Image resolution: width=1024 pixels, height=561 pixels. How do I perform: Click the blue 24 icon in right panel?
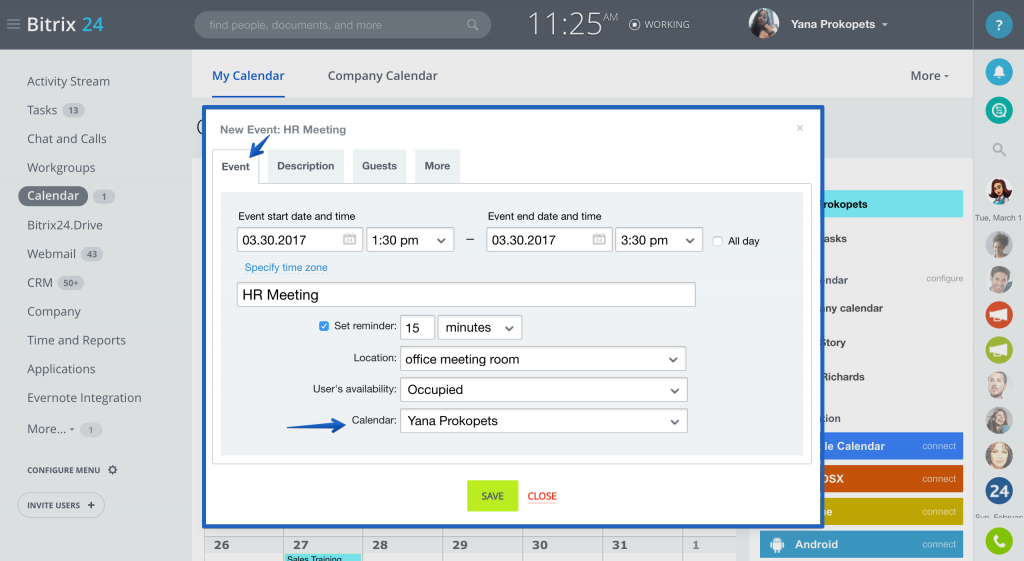999,490
